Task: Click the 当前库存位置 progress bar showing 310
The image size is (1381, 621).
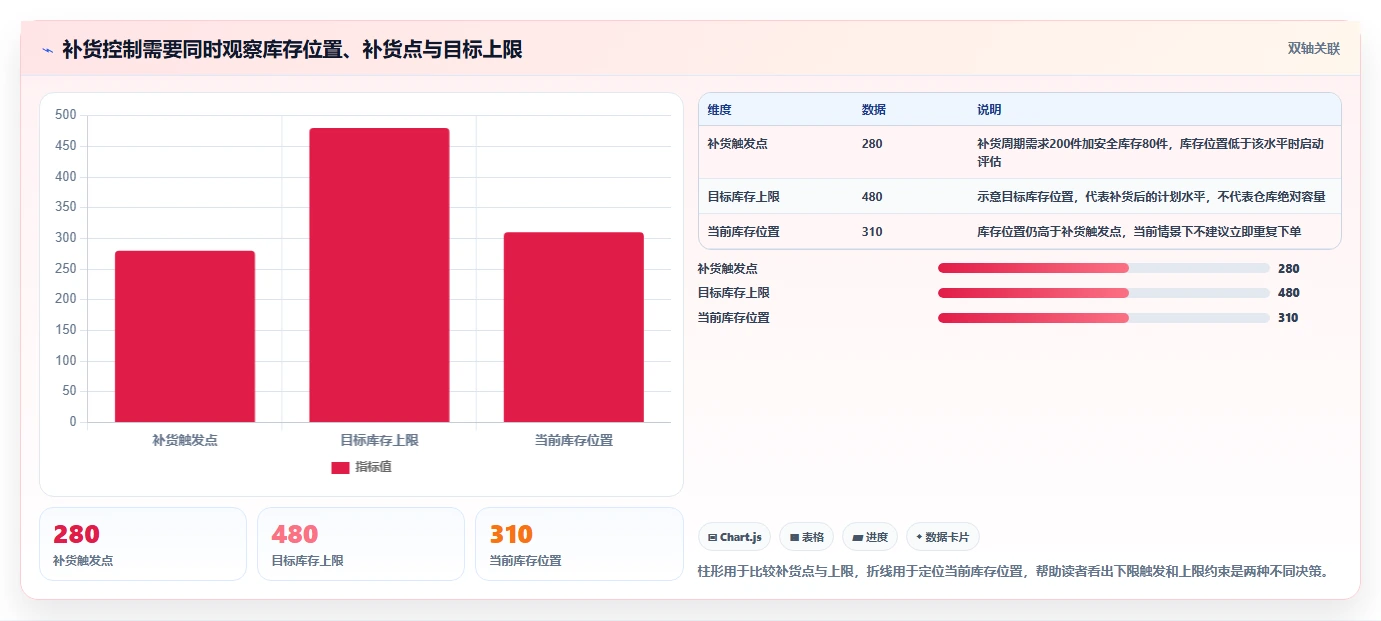Action: pyautogui.click(x=1104, y=318)
